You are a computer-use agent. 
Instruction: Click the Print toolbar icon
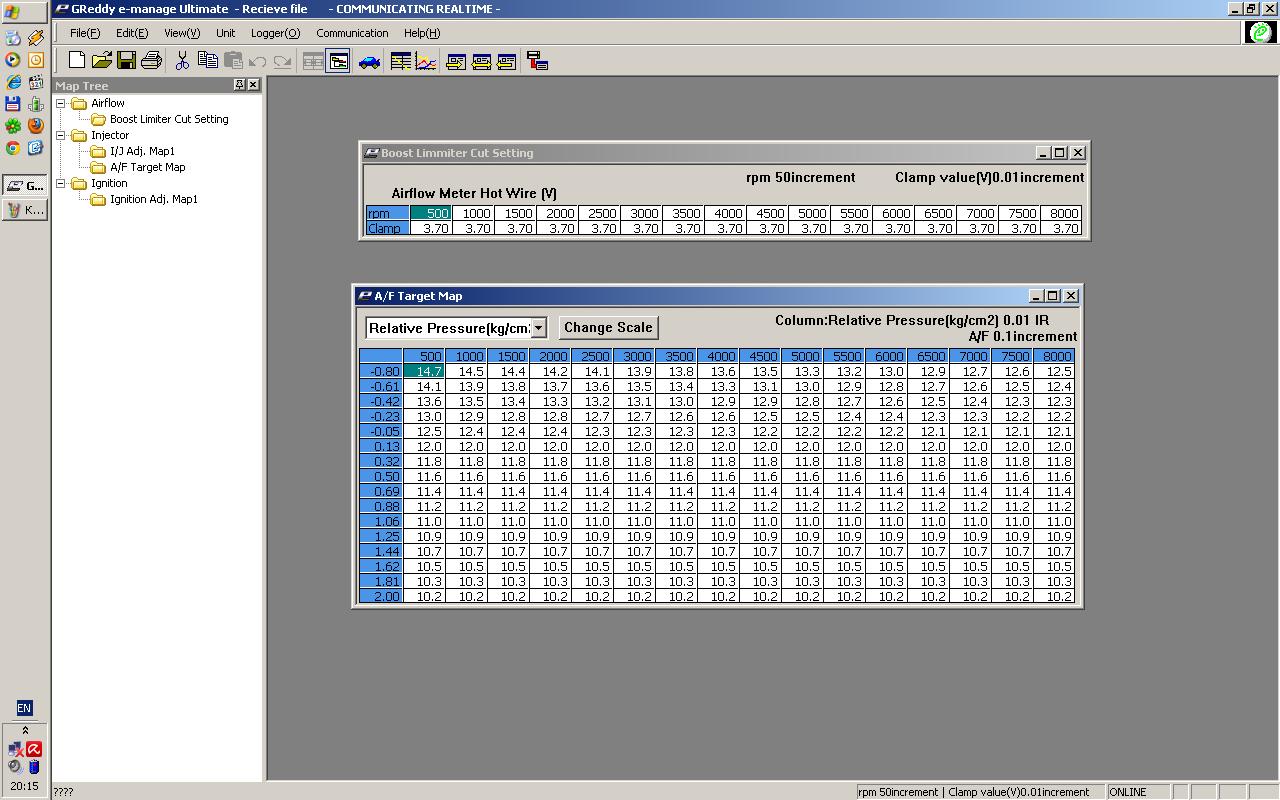151,61
